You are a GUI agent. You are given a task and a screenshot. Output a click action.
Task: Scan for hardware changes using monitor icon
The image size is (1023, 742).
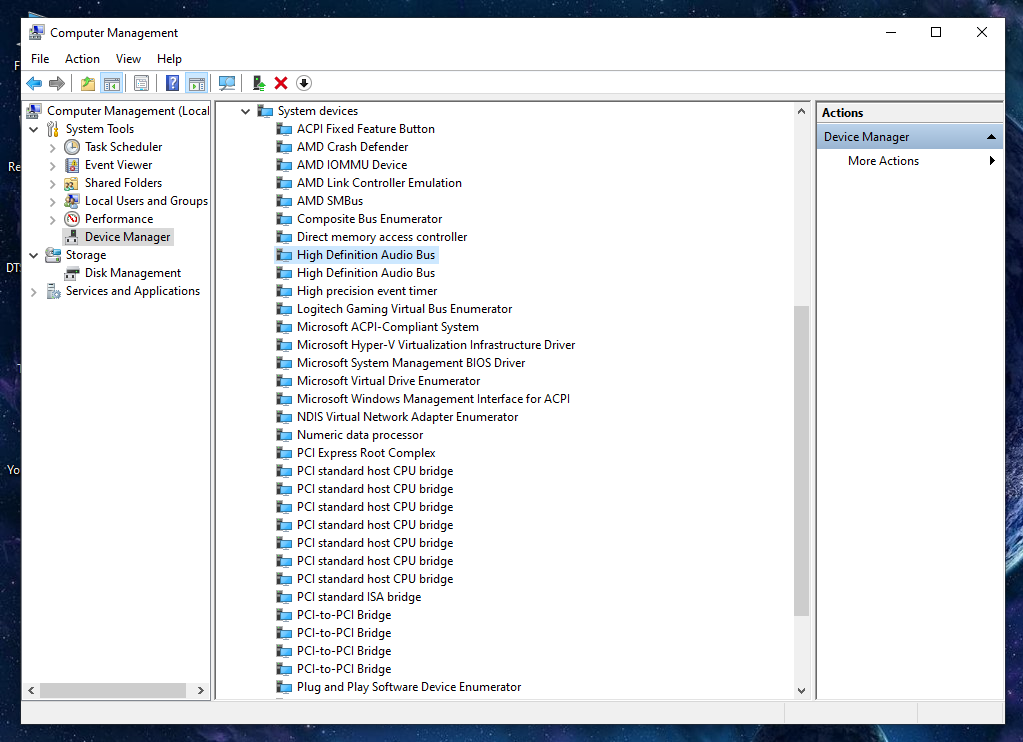[x=227, y=83]
